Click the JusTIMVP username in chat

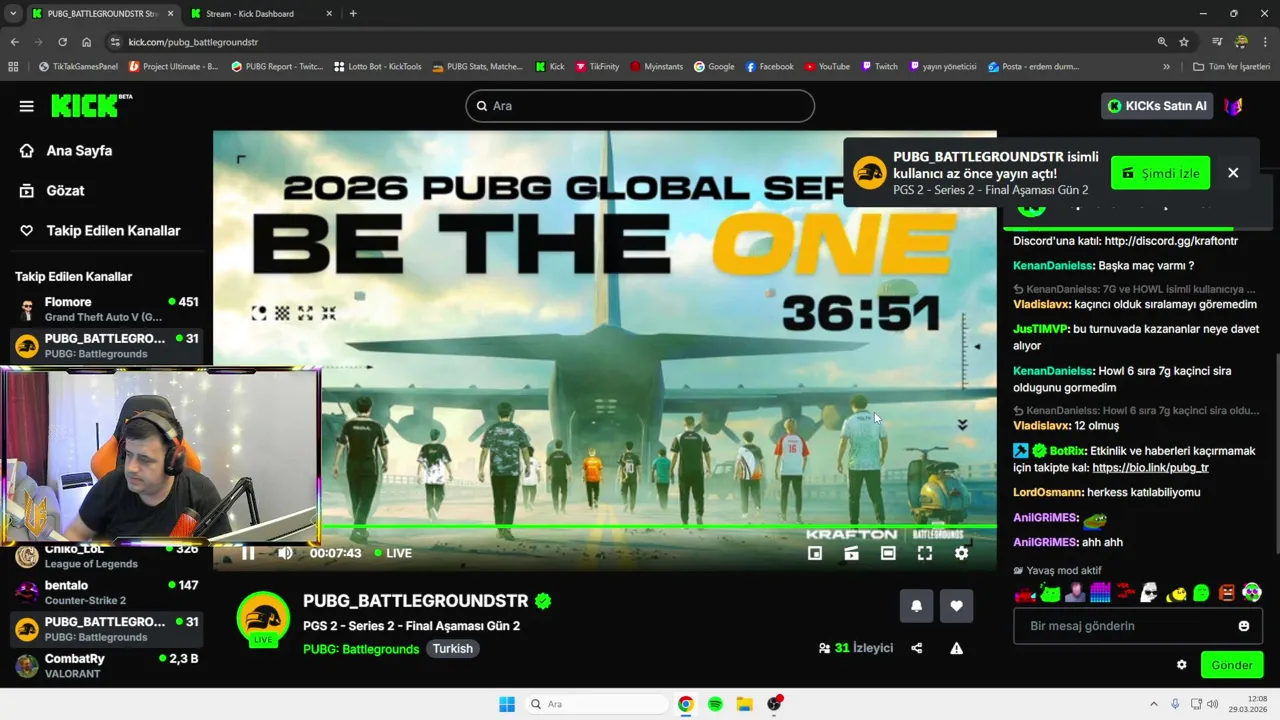pyautogui.click(x=1040, y=329)
